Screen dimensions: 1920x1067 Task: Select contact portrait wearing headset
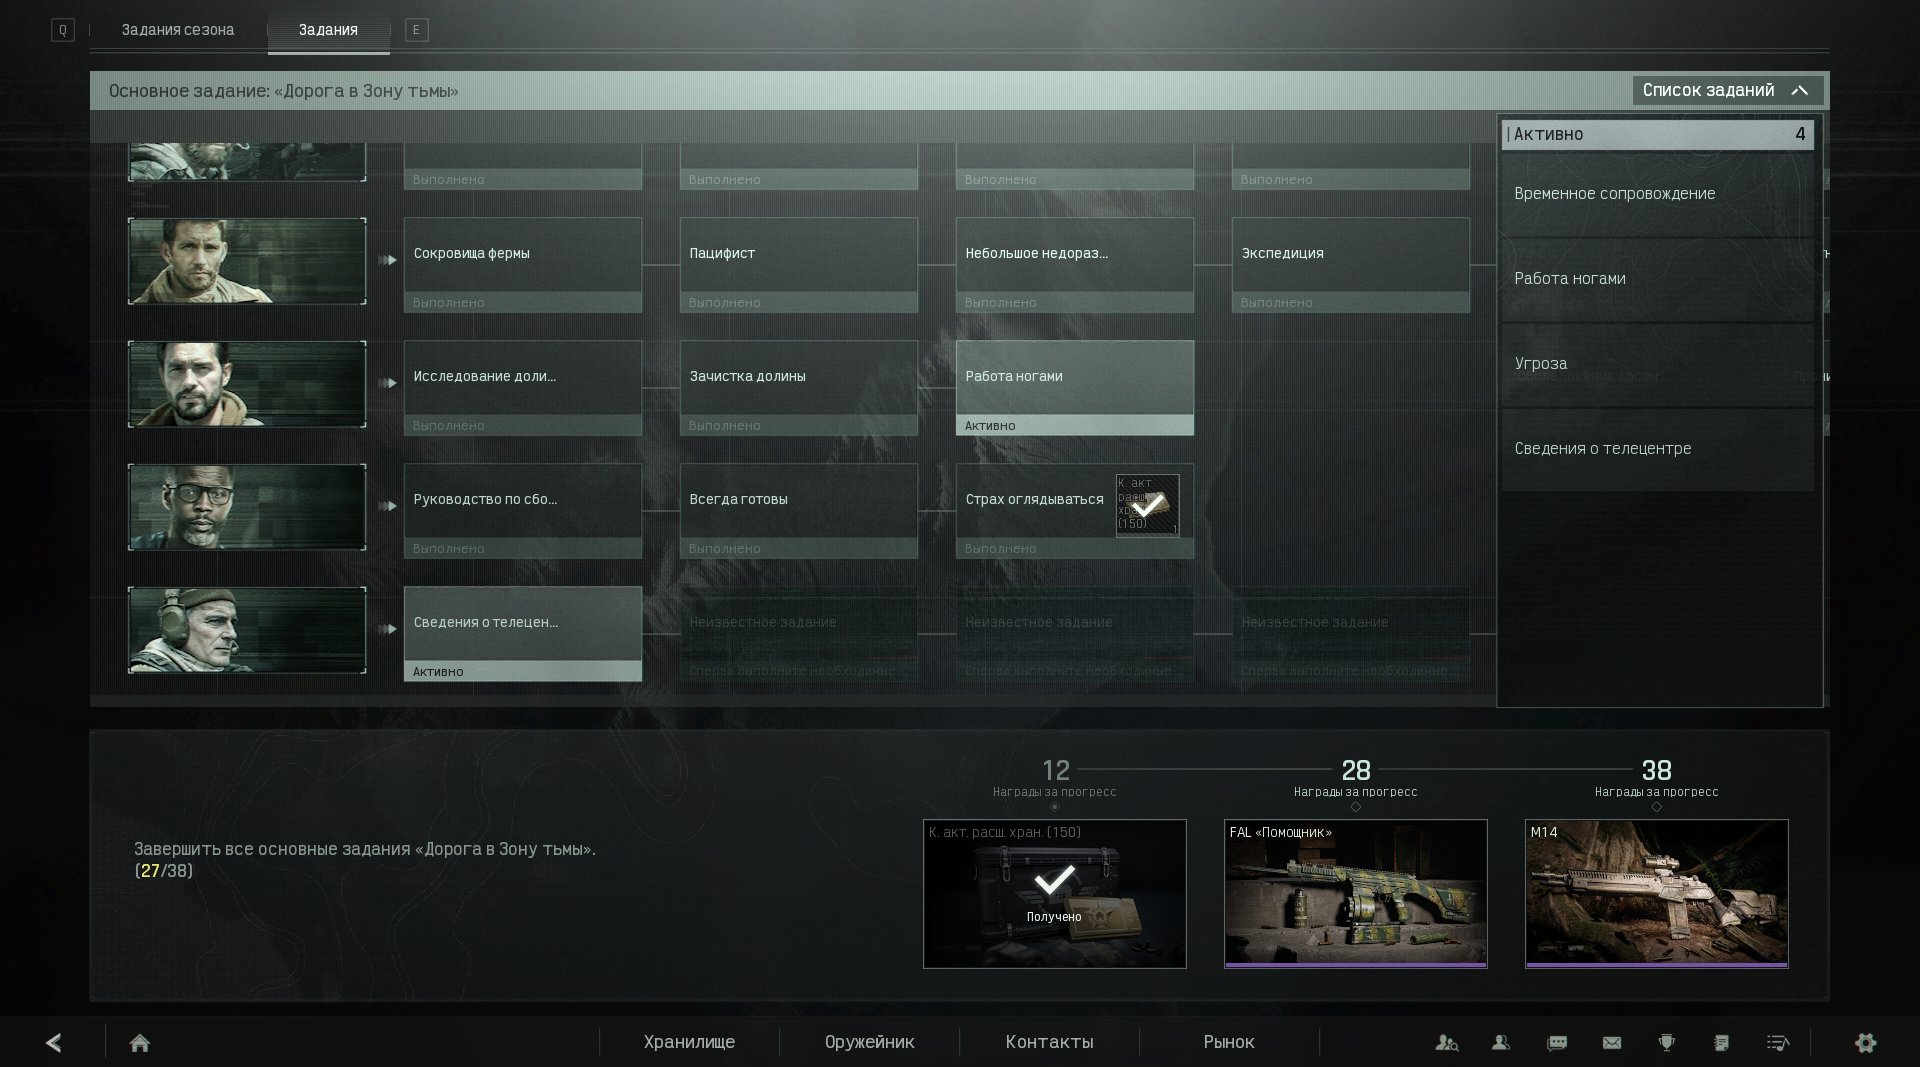247,630
